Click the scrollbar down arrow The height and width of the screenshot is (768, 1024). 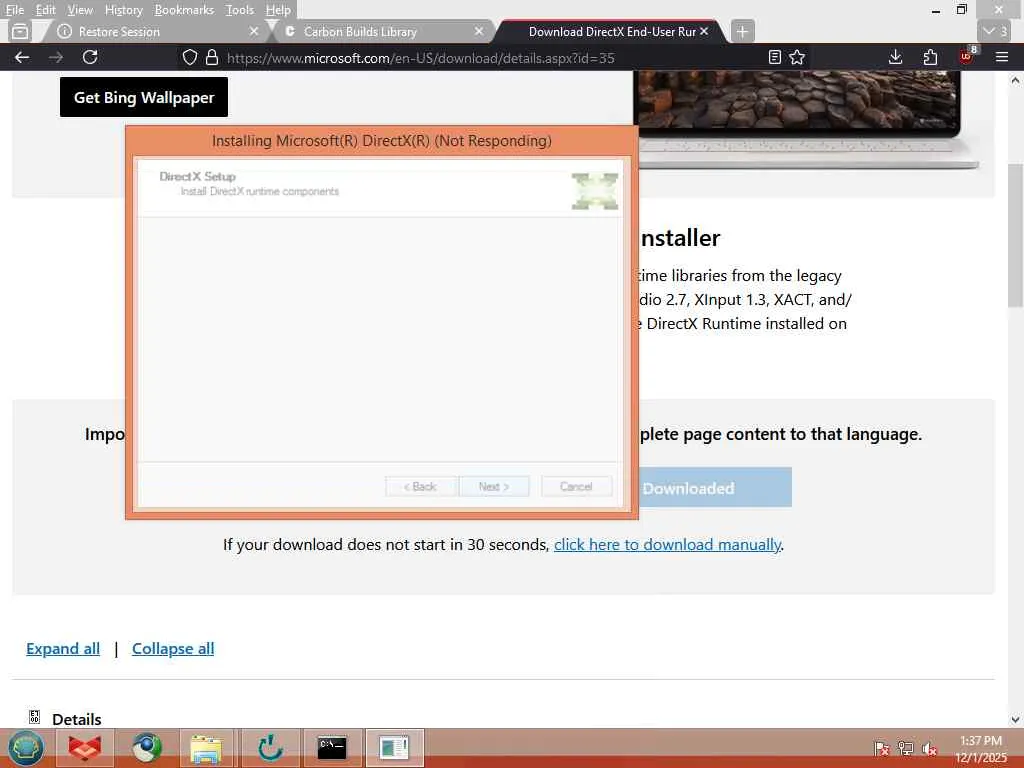tap(1015, 720)
